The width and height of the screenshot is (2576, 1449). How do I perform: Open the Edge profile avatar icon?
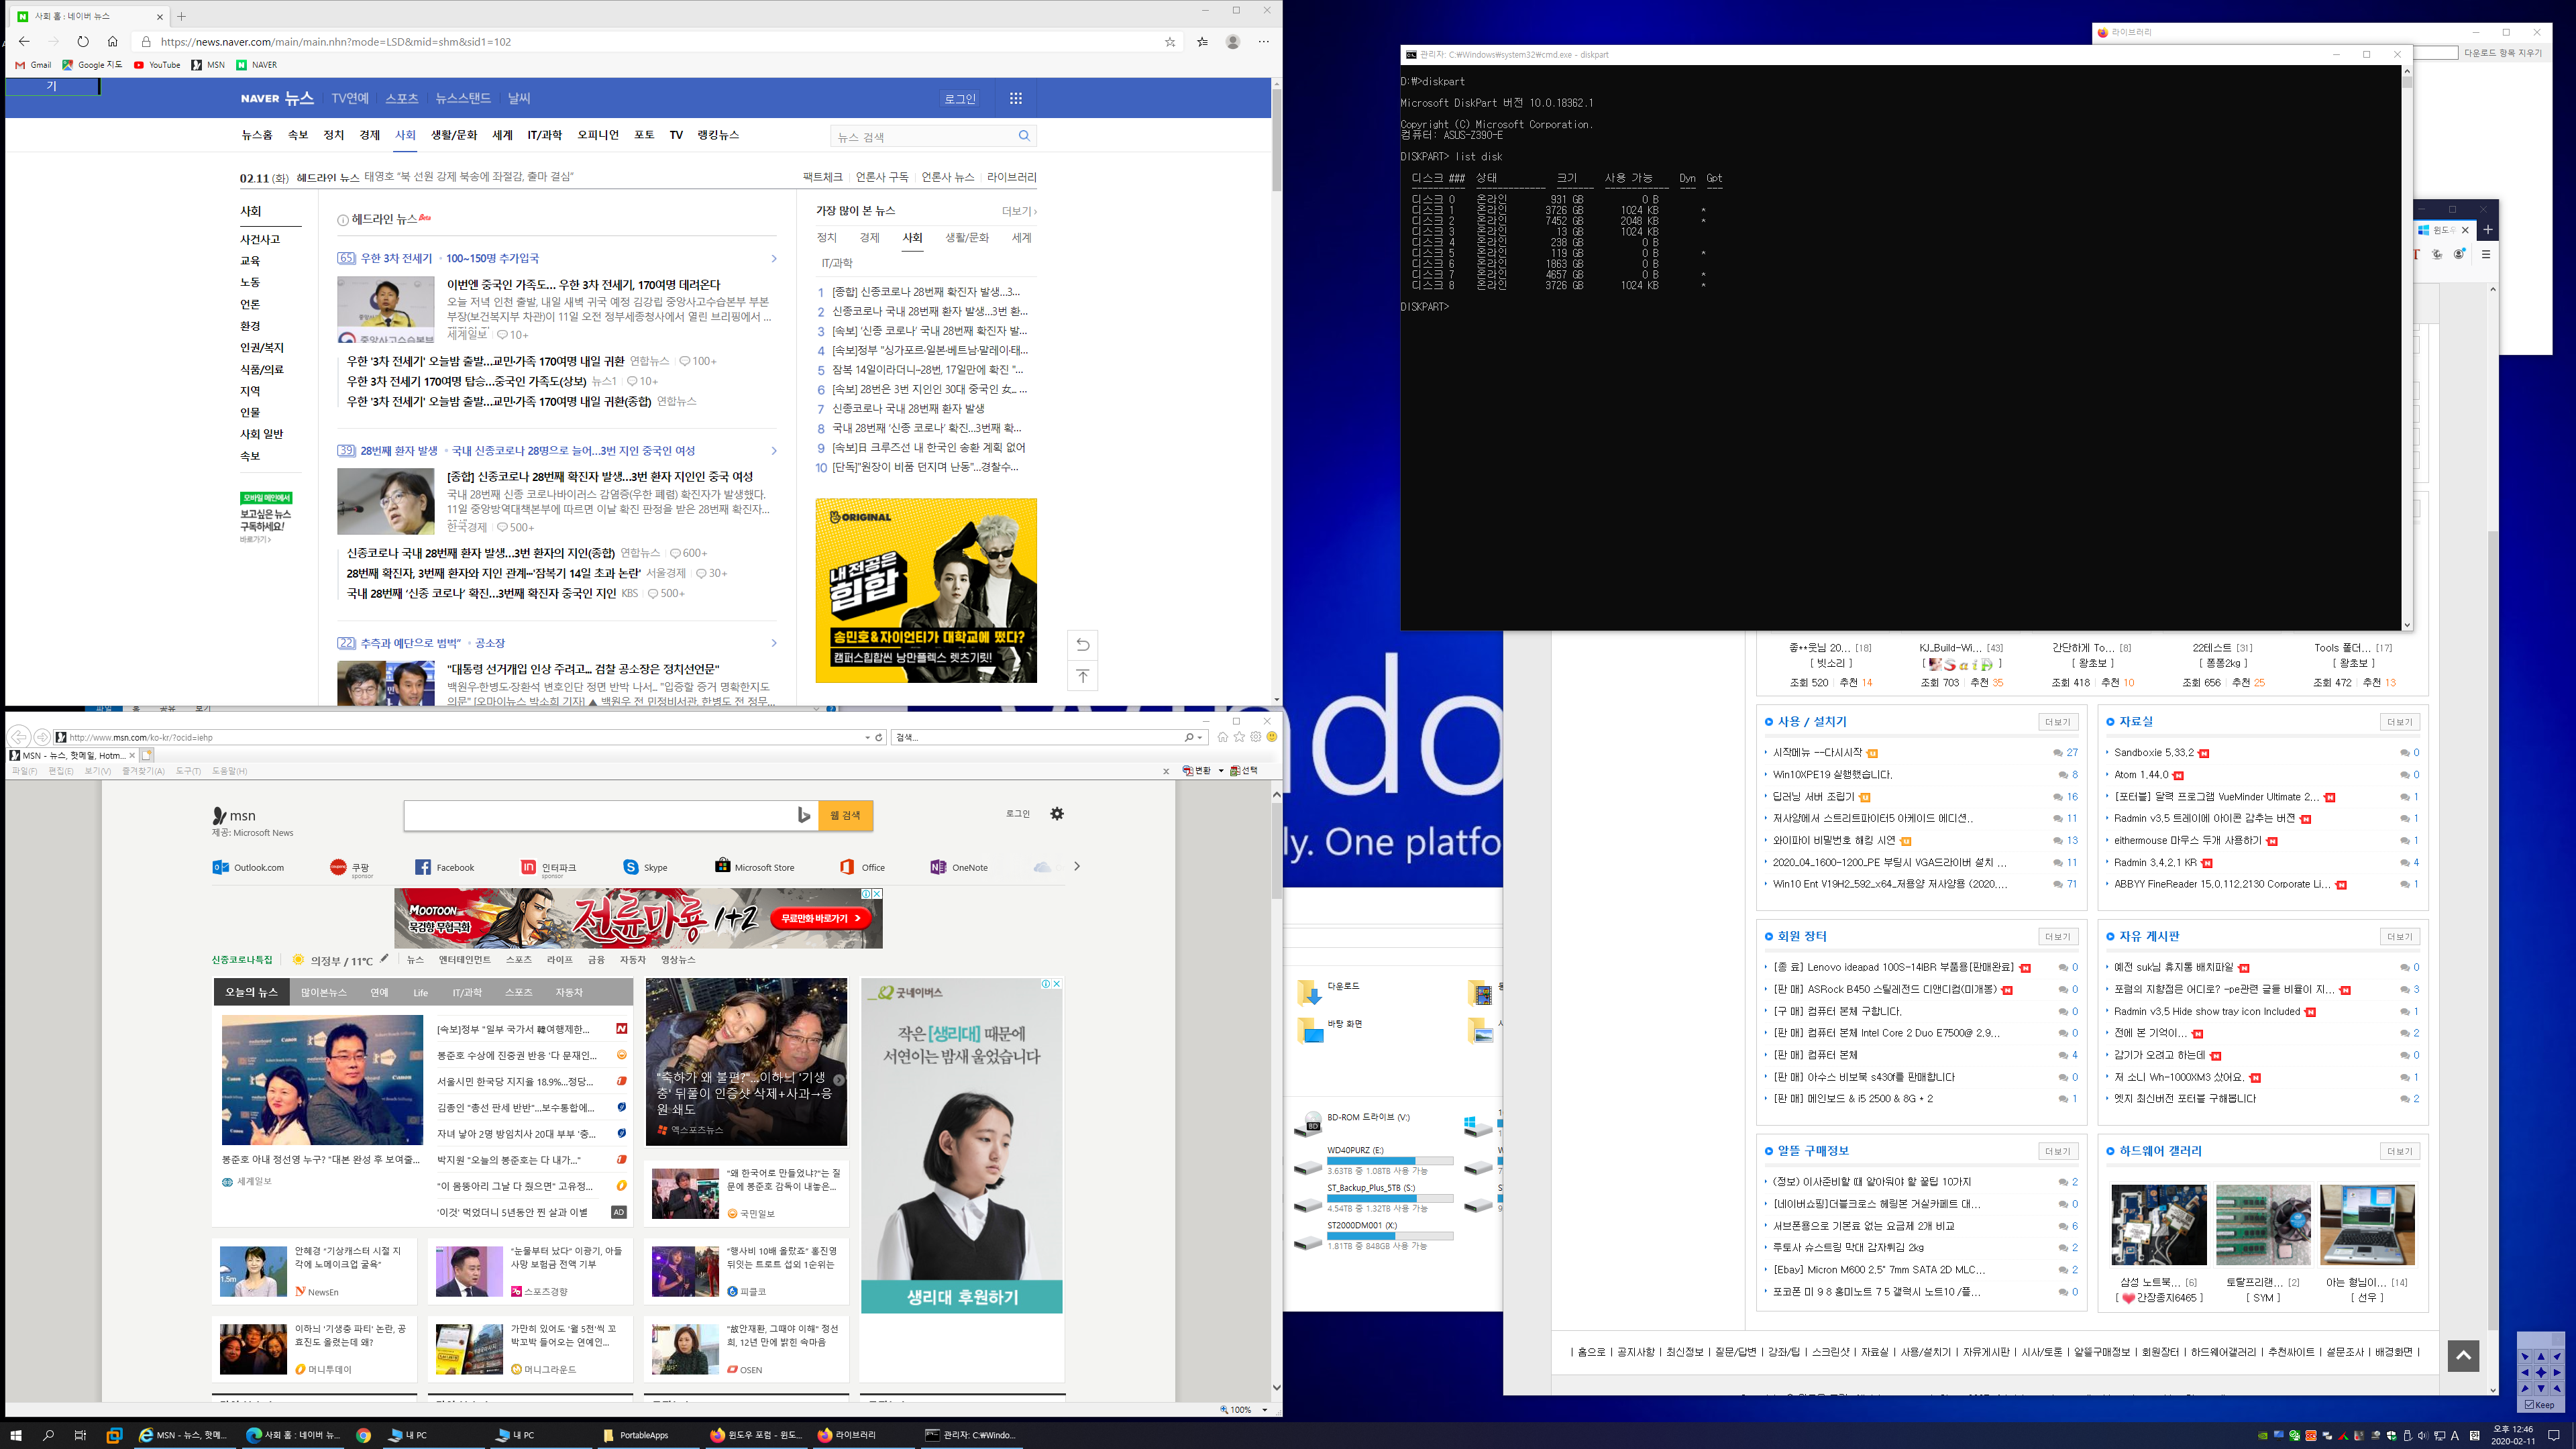pyautogui.click(x=1233, y=42)
